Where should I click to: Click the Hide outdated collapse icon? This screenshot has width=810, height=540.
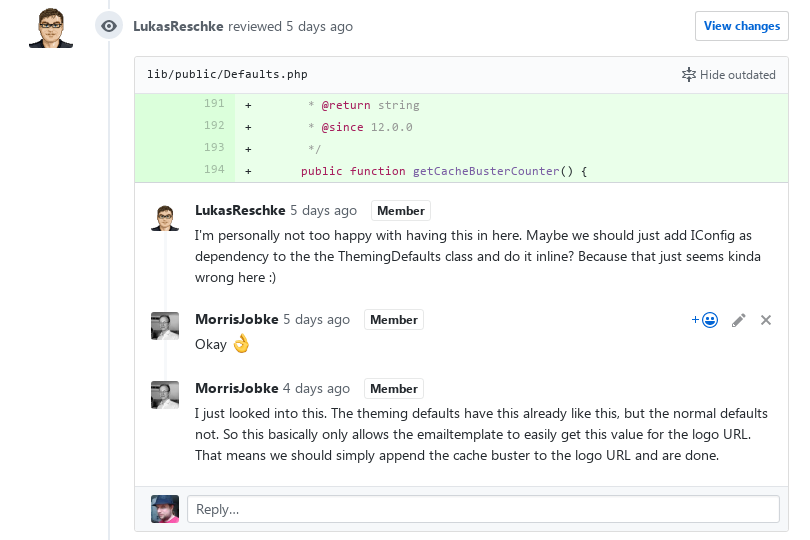coord(689,75)
